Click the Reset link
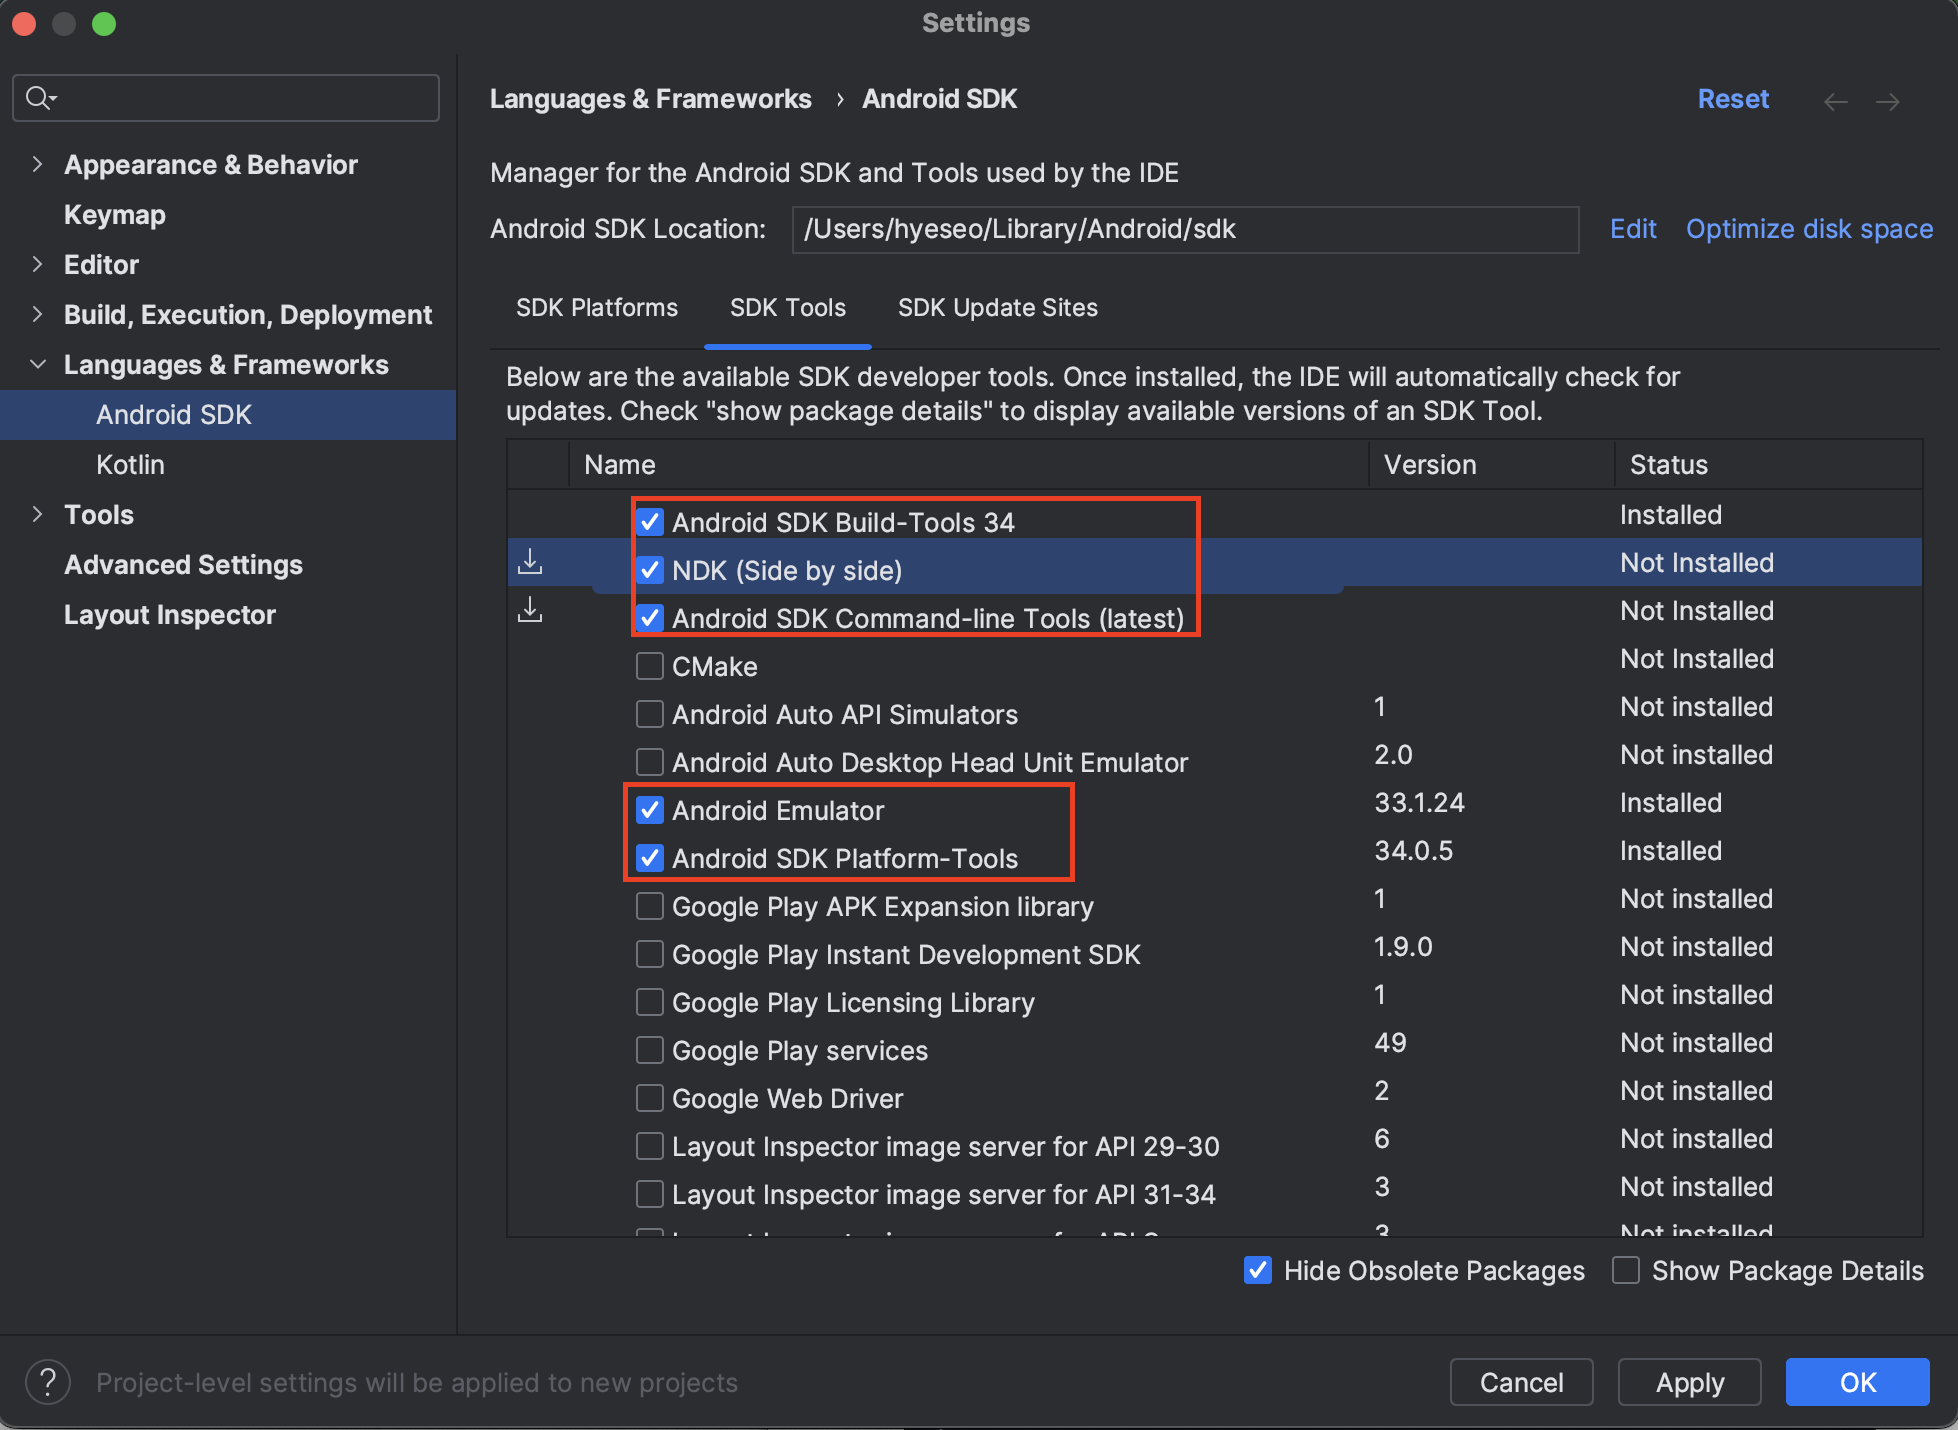Viewport: 1958px width, 1430px height. [1733, 99]
